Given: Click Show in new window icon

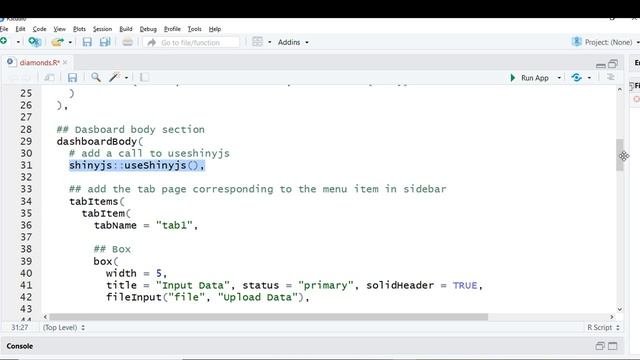Looking at the screenshot, I should tap(49, 77).
